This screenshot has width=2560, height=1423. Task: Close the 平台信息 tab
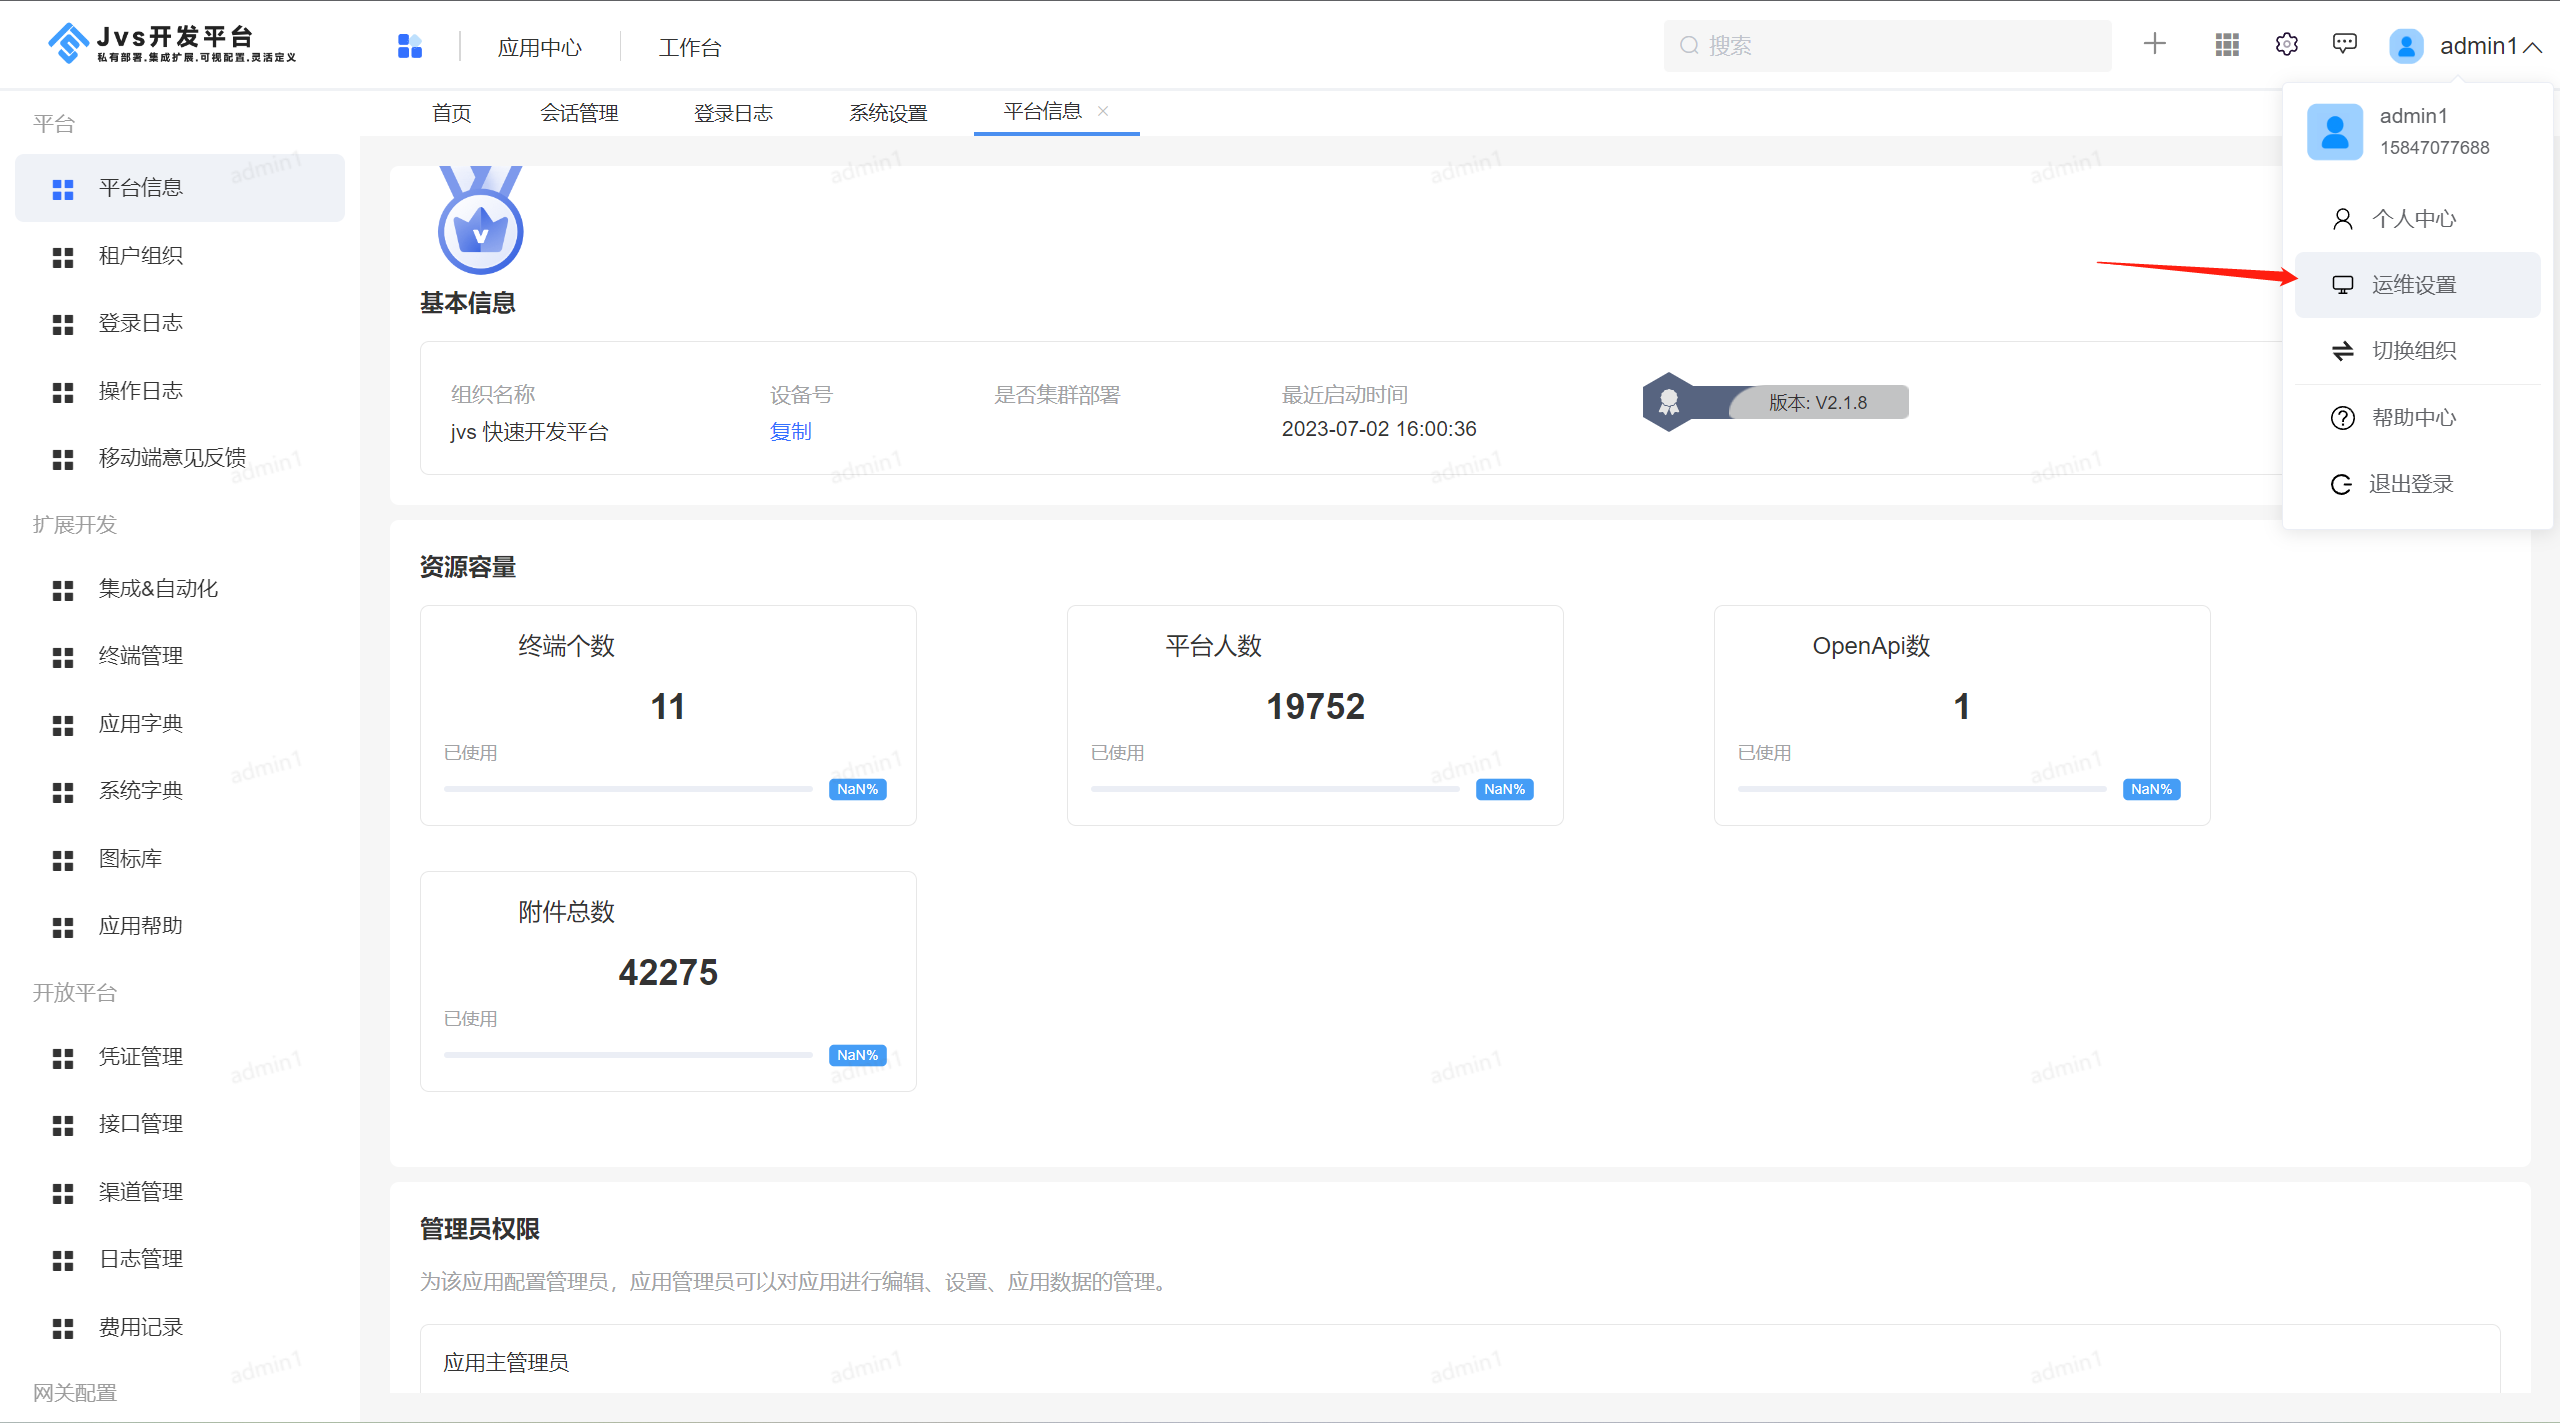[1103, 111]
